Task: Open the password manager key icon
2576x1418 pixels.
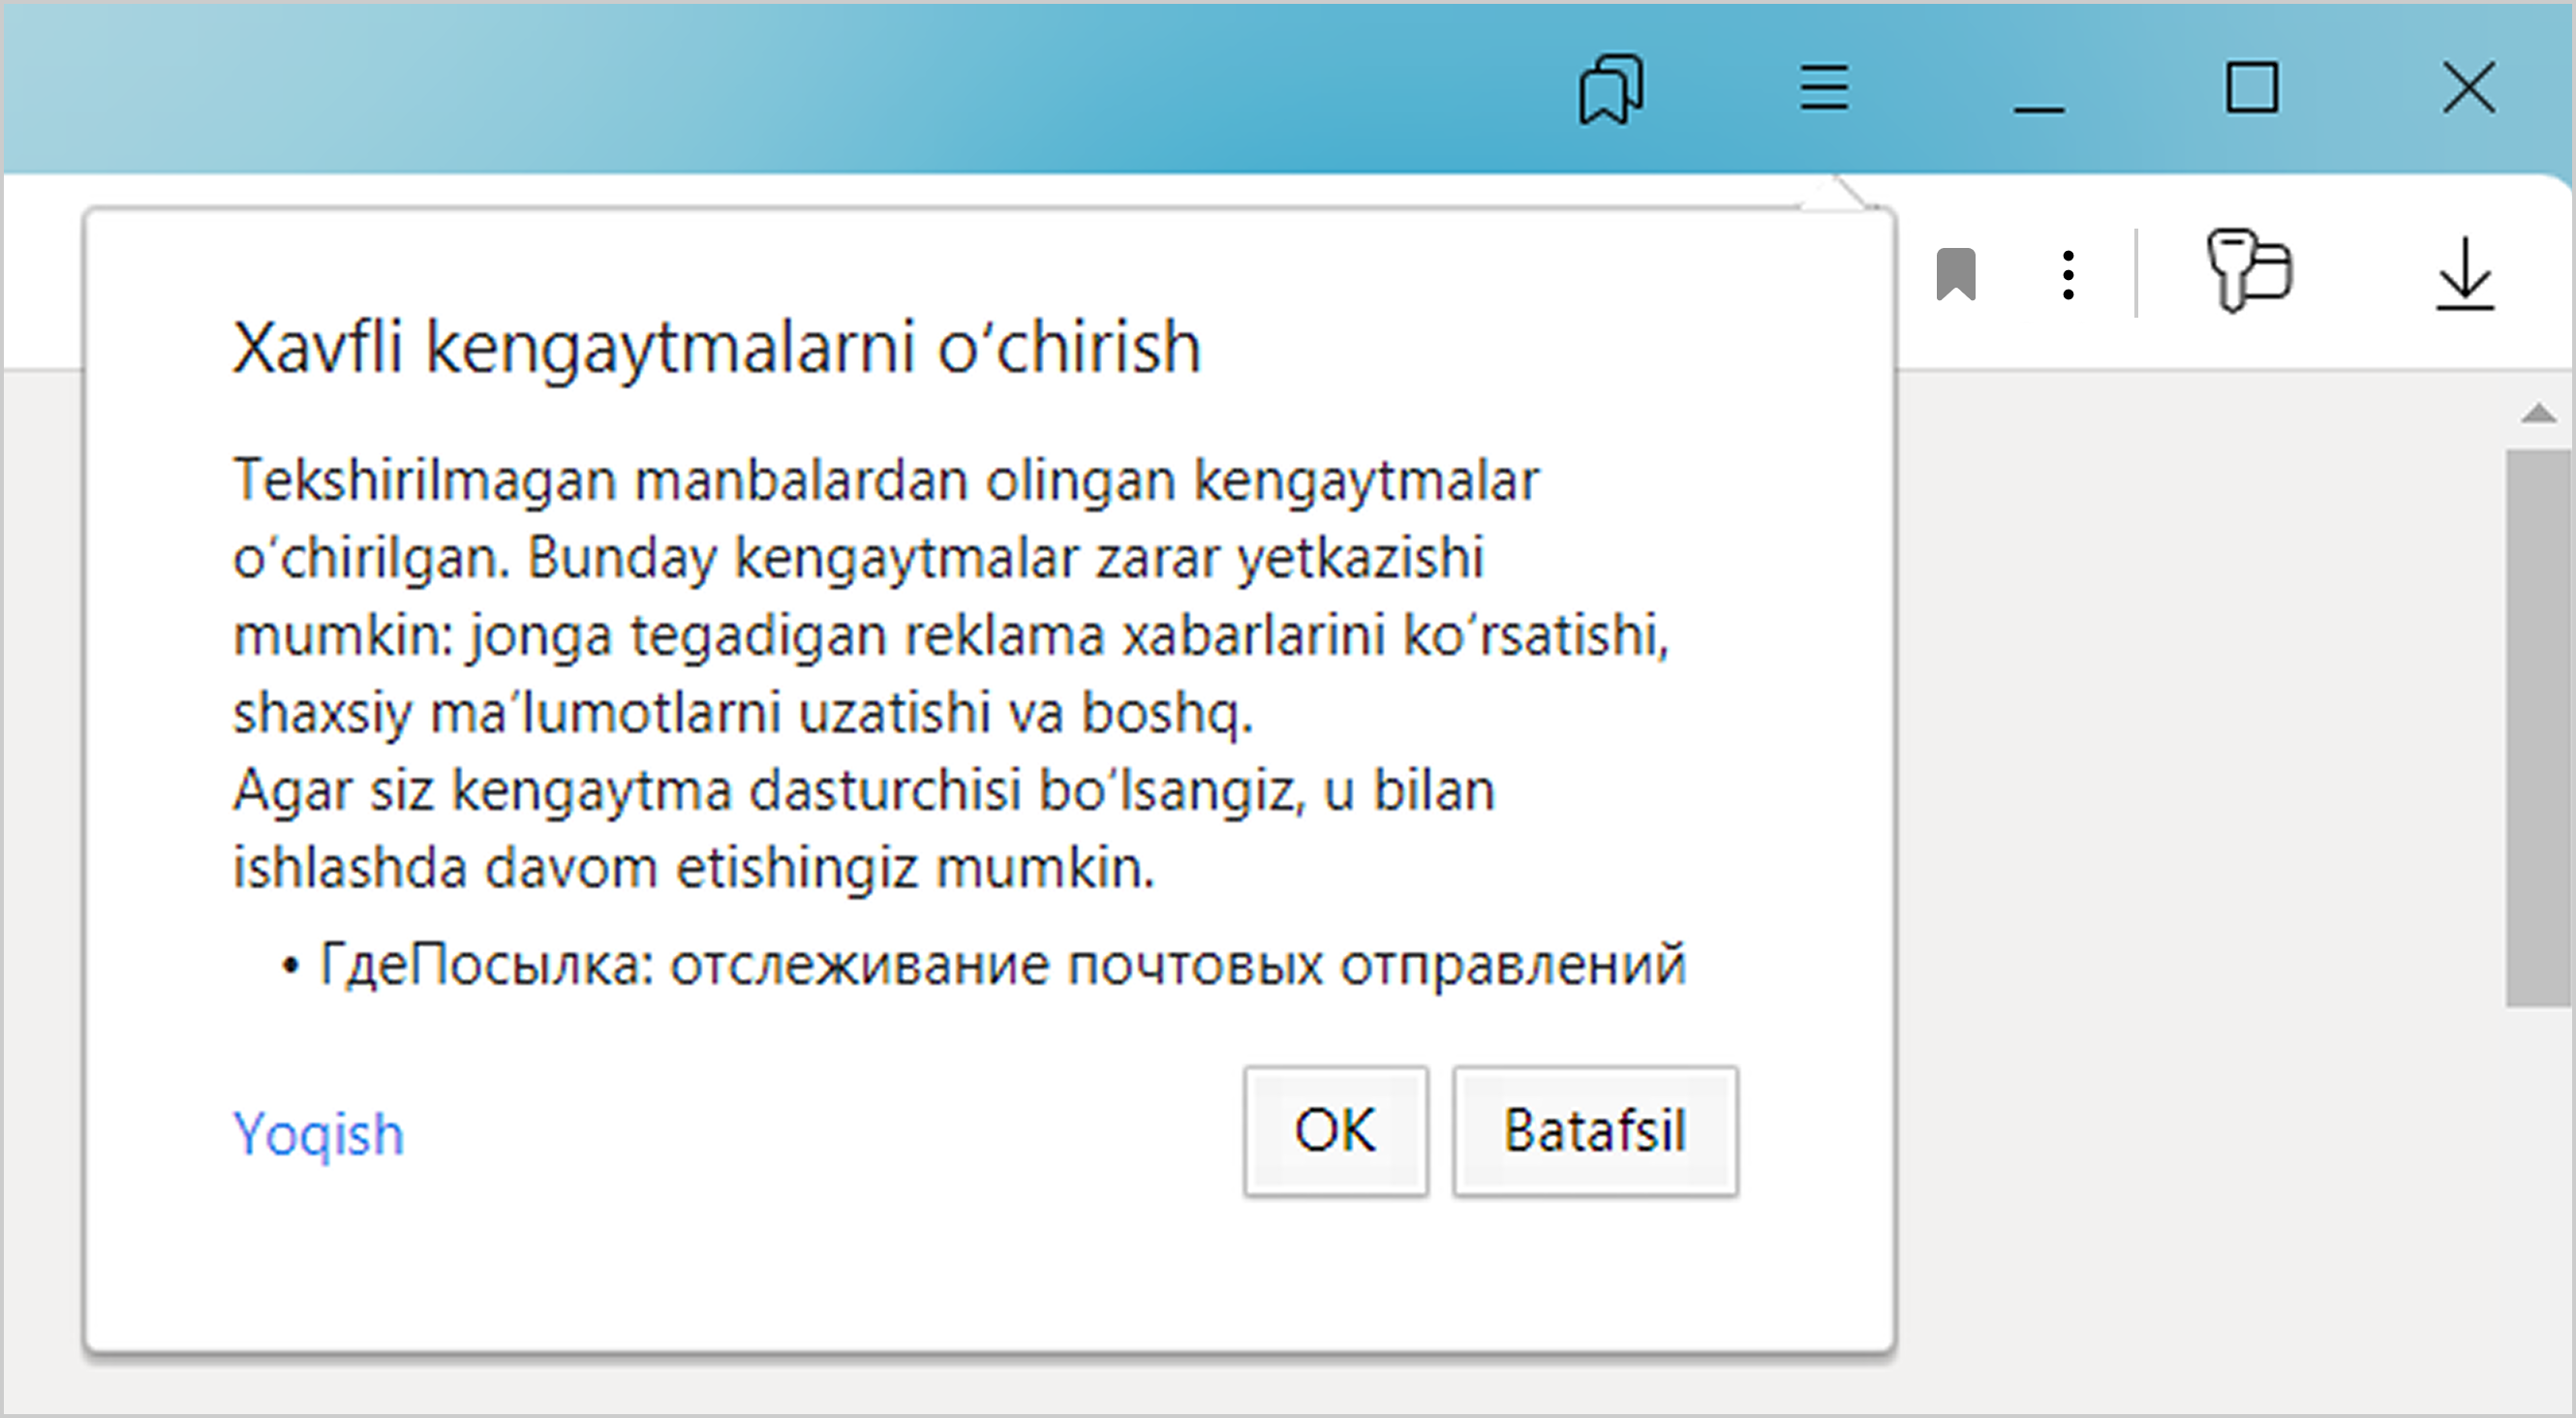Action: (2248, 272)
